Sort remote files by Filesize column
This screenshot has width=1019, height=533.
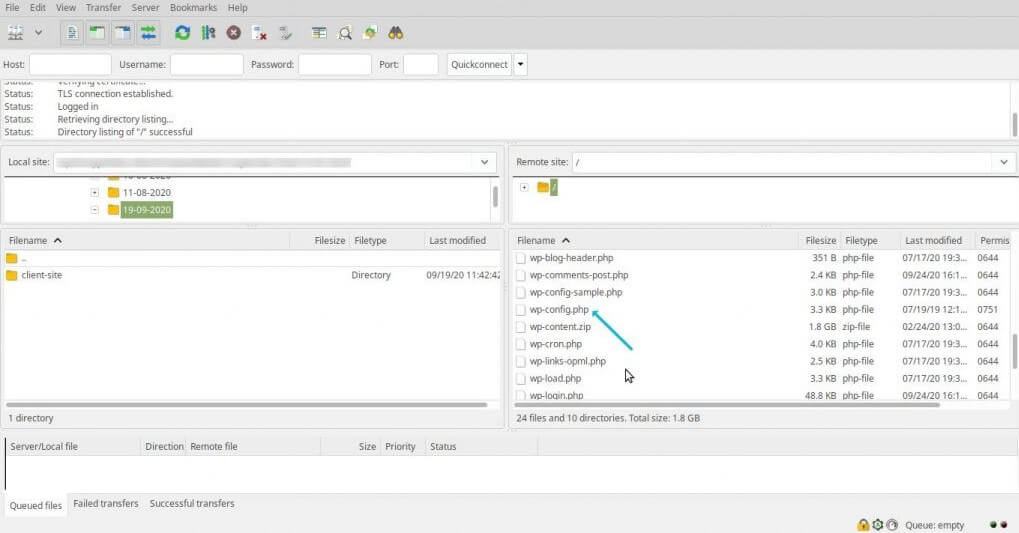[819, 240]
